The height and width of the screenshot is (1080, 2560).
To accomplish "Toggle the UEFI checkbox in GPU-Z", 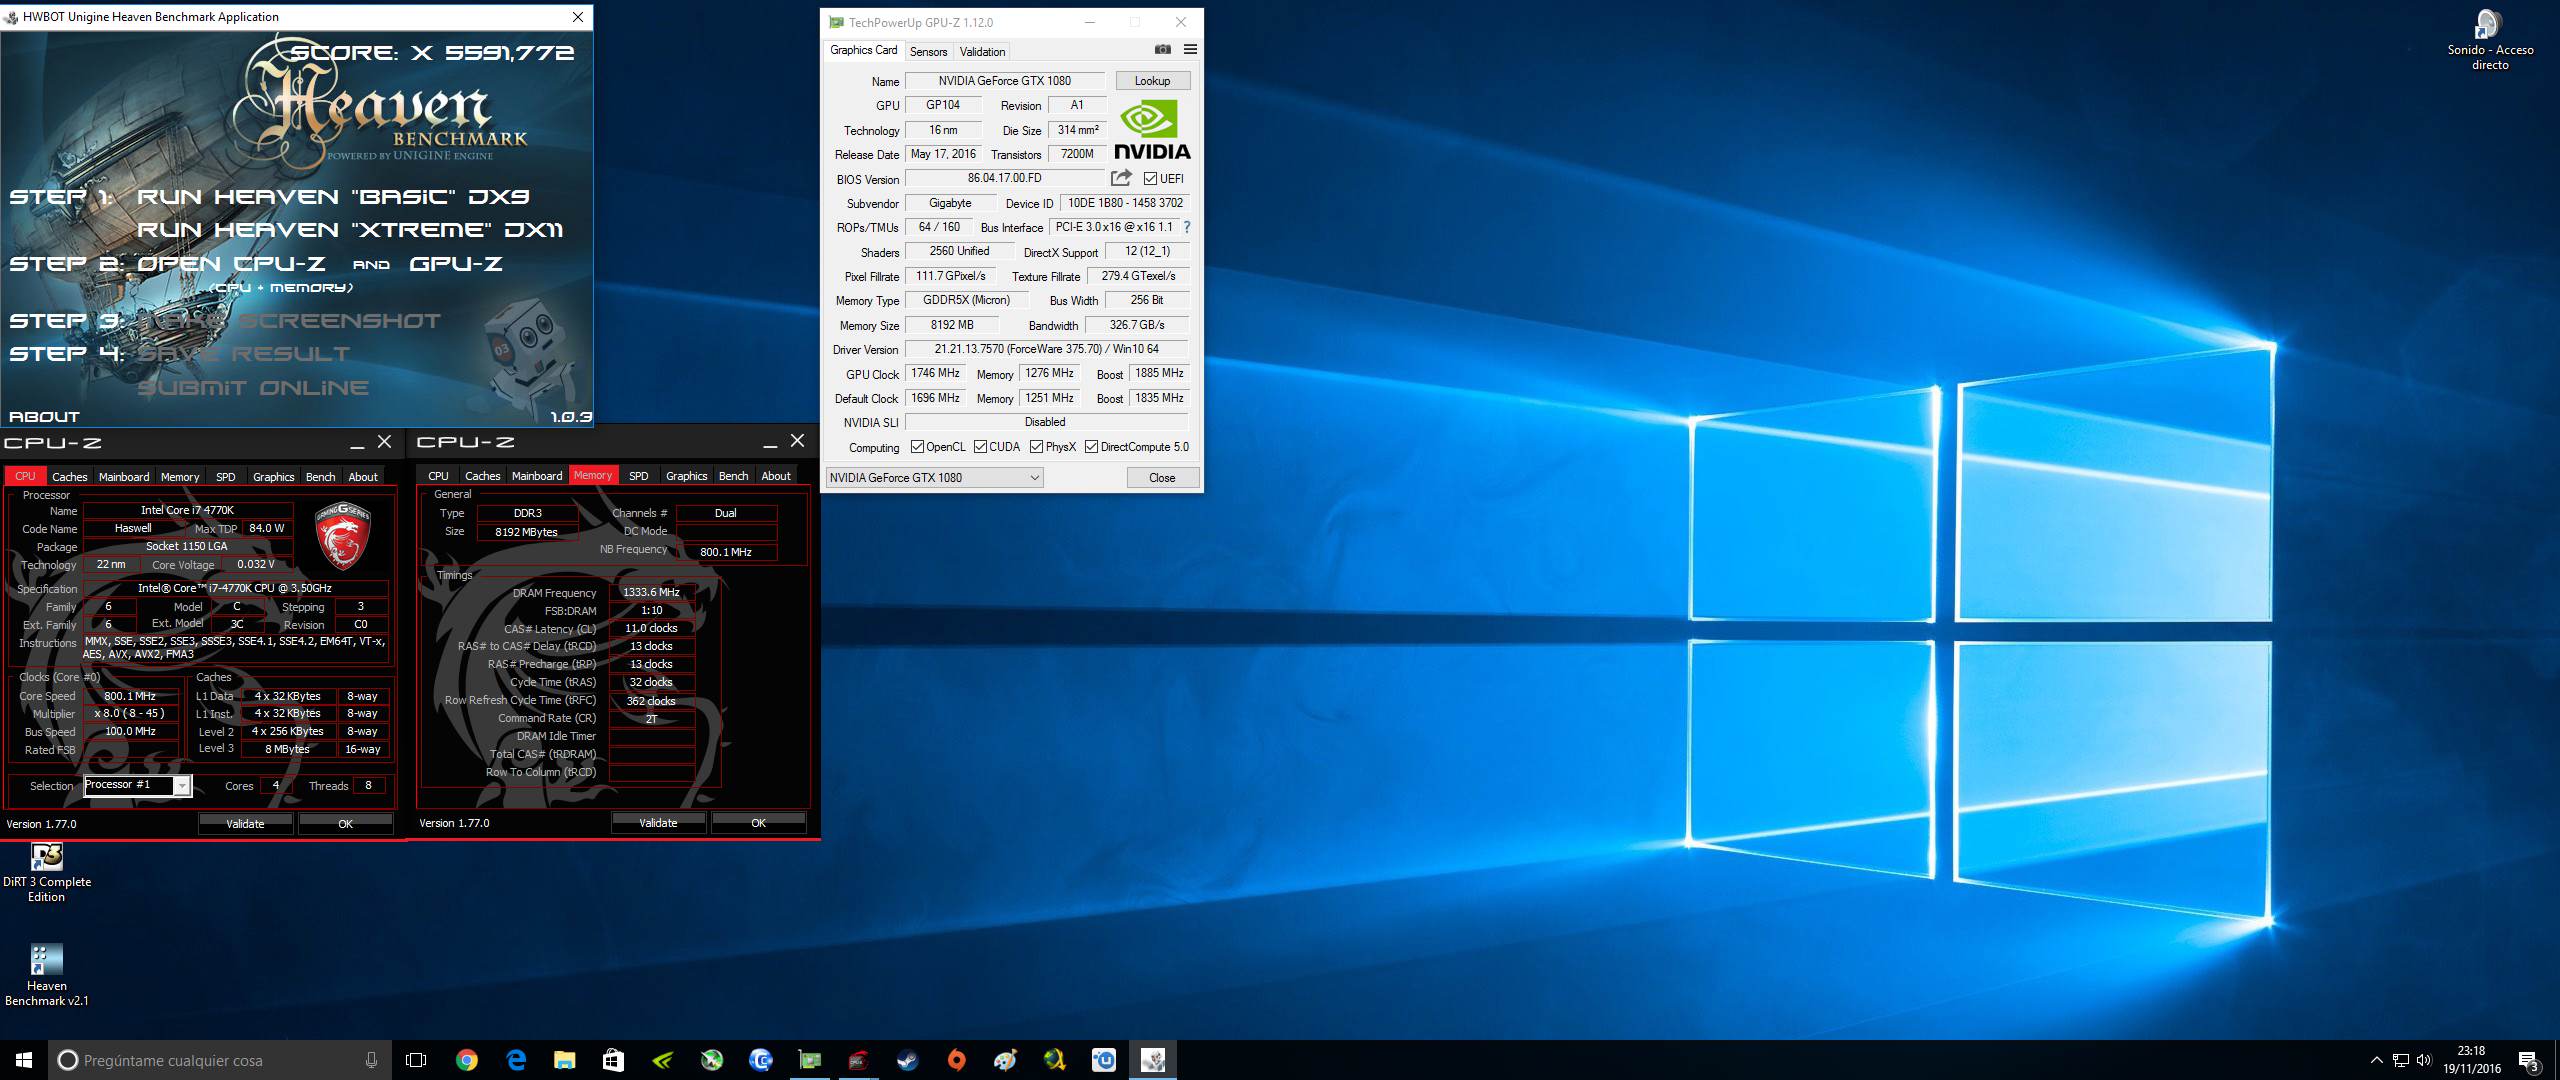I will [1150, 179].
